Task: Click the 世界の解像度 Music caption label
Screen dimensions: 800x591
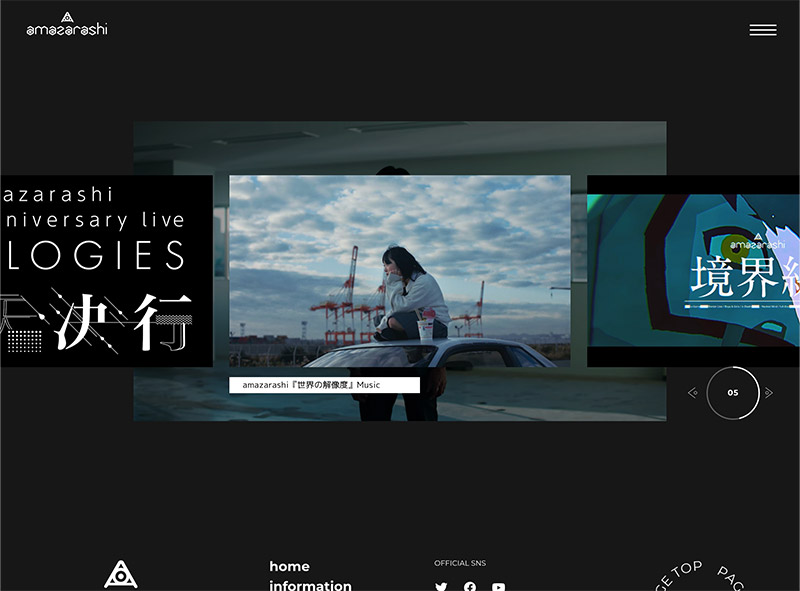Action: click(x=324, y=385)
